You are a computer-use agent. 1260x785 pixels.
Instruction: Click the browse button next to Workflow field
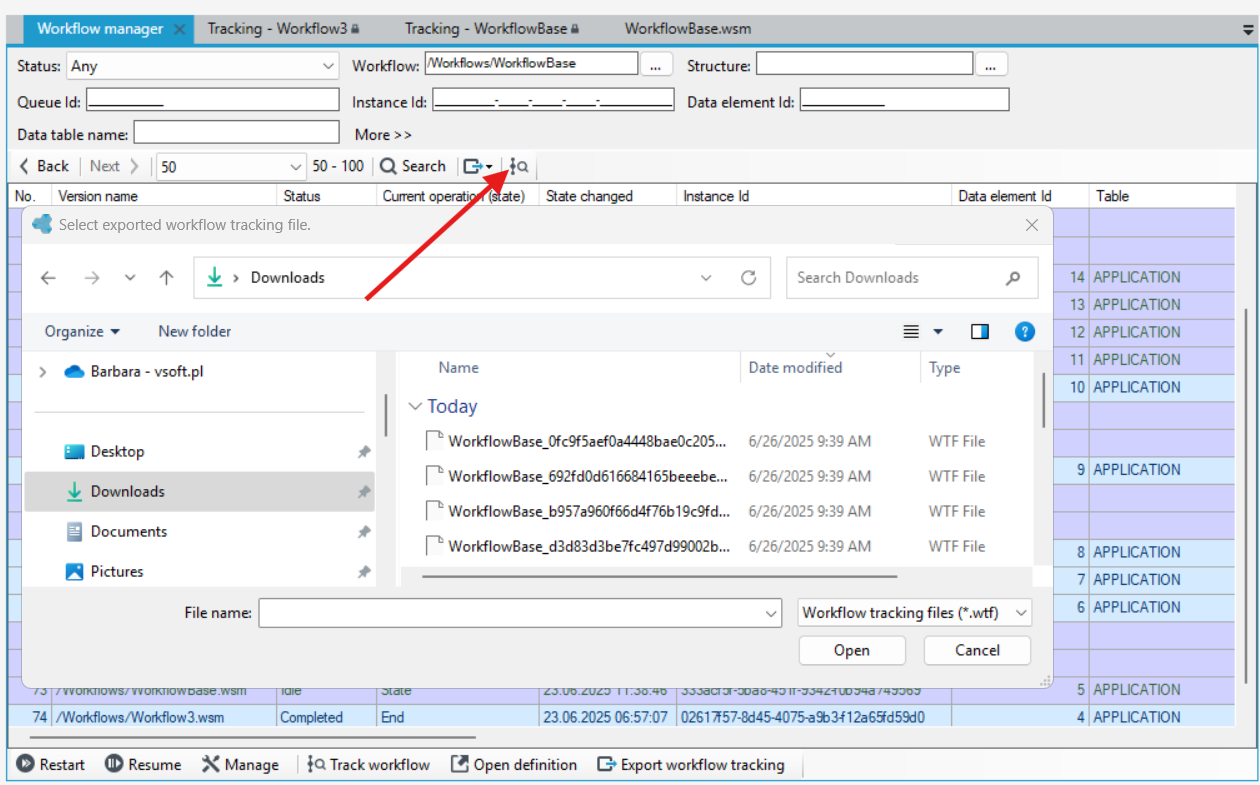pos(655,64)
